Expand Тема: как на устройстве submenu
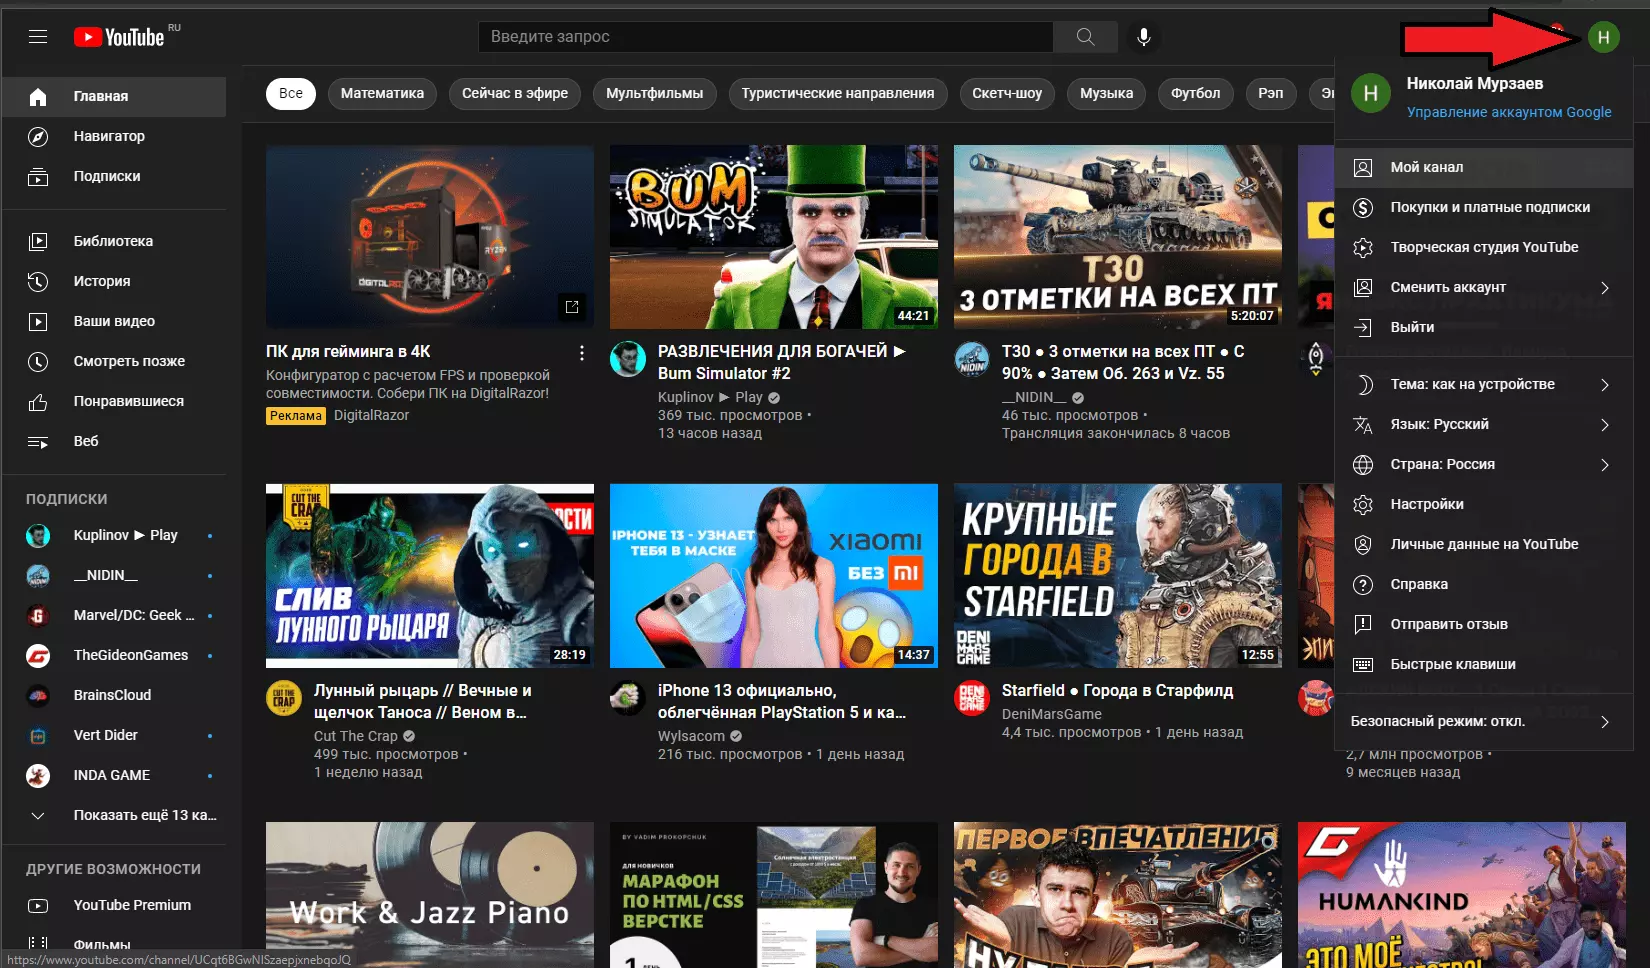Screen dimensions: 1650x968 pyautogui.click(x=1484, y=384)
